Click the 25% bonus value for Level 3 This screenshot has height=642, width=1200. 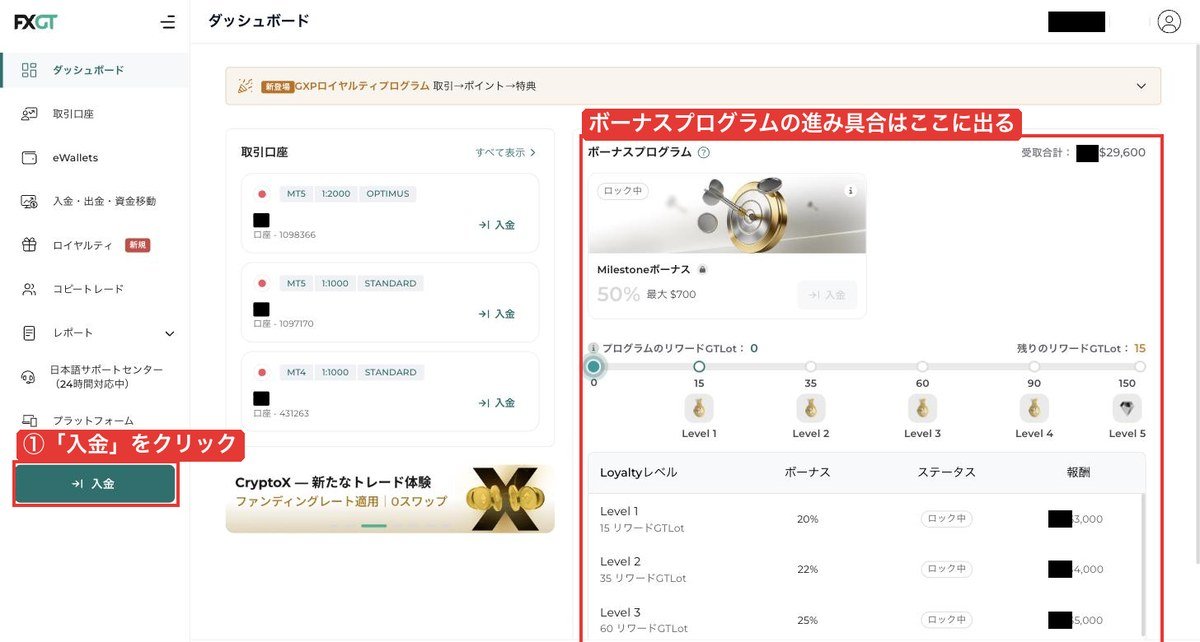coord(808,620)
